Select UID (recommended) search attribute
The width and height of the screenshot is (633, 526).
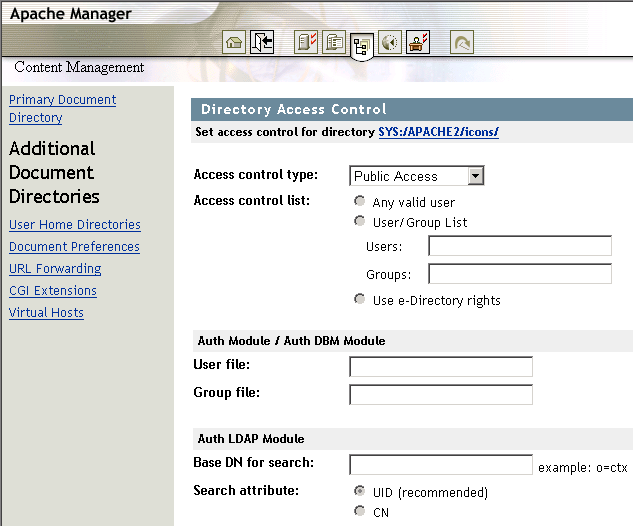click(x=359, y=491)
